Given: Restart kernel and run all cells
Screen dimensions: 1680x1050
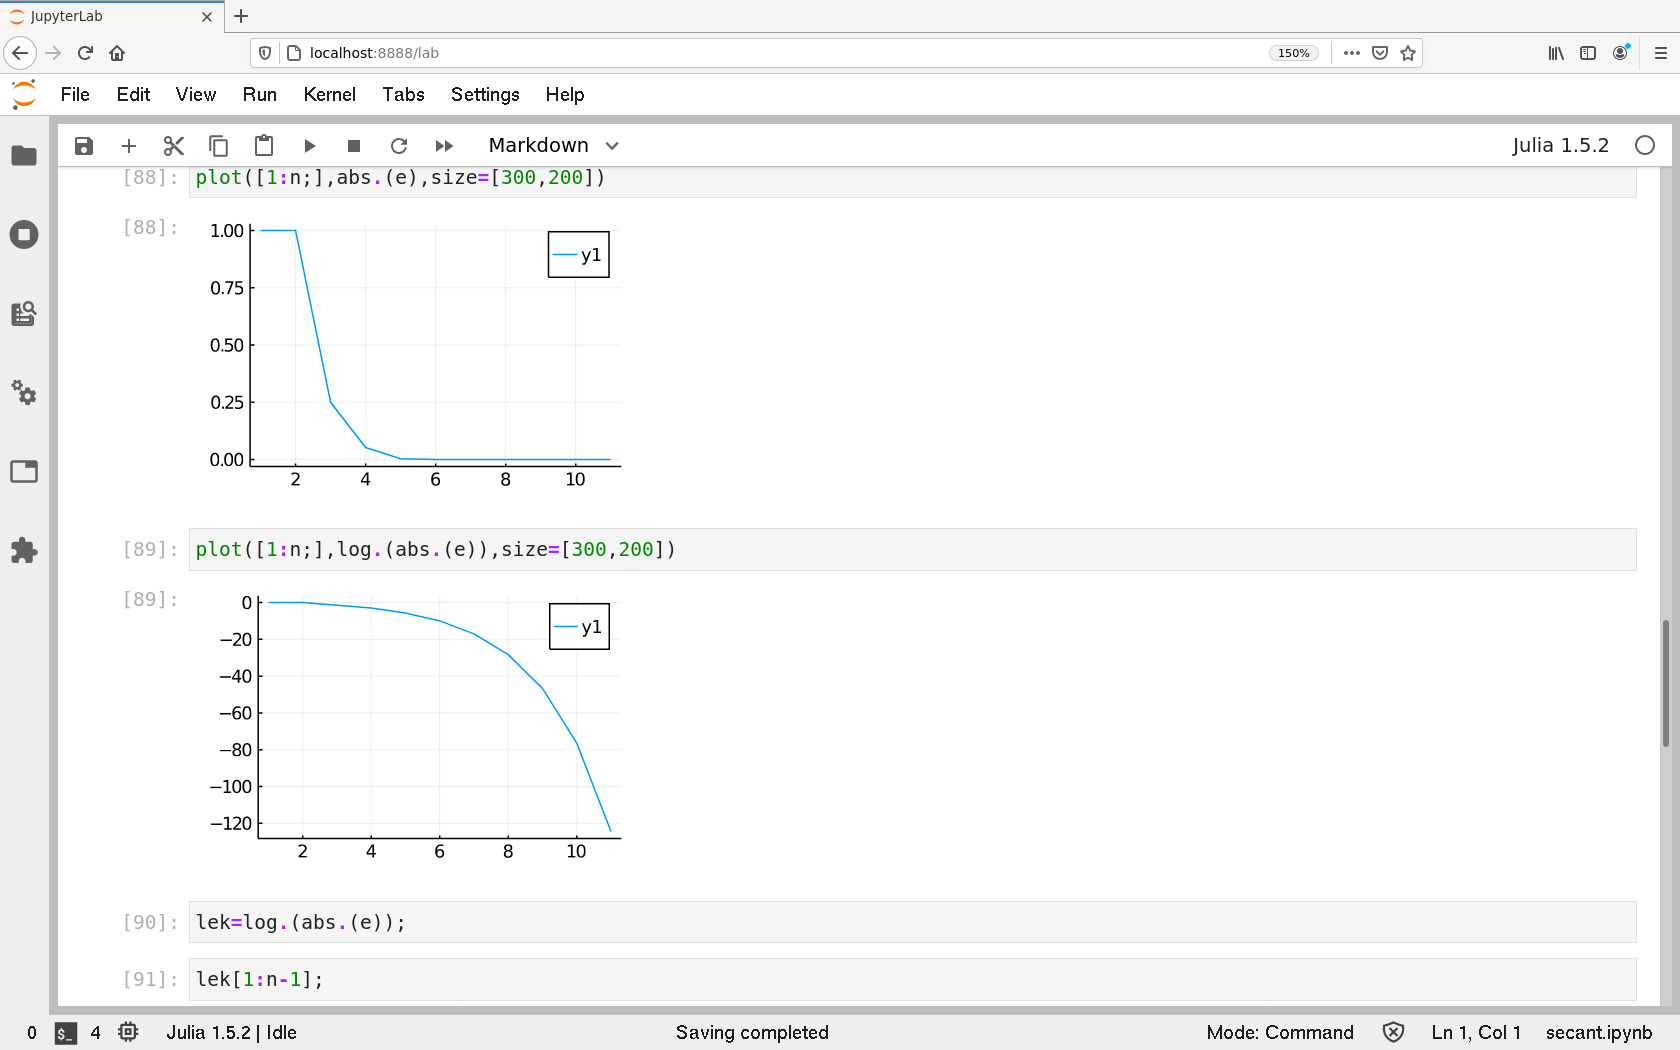Looking at the screenshot, I should (x=444, y=146).
